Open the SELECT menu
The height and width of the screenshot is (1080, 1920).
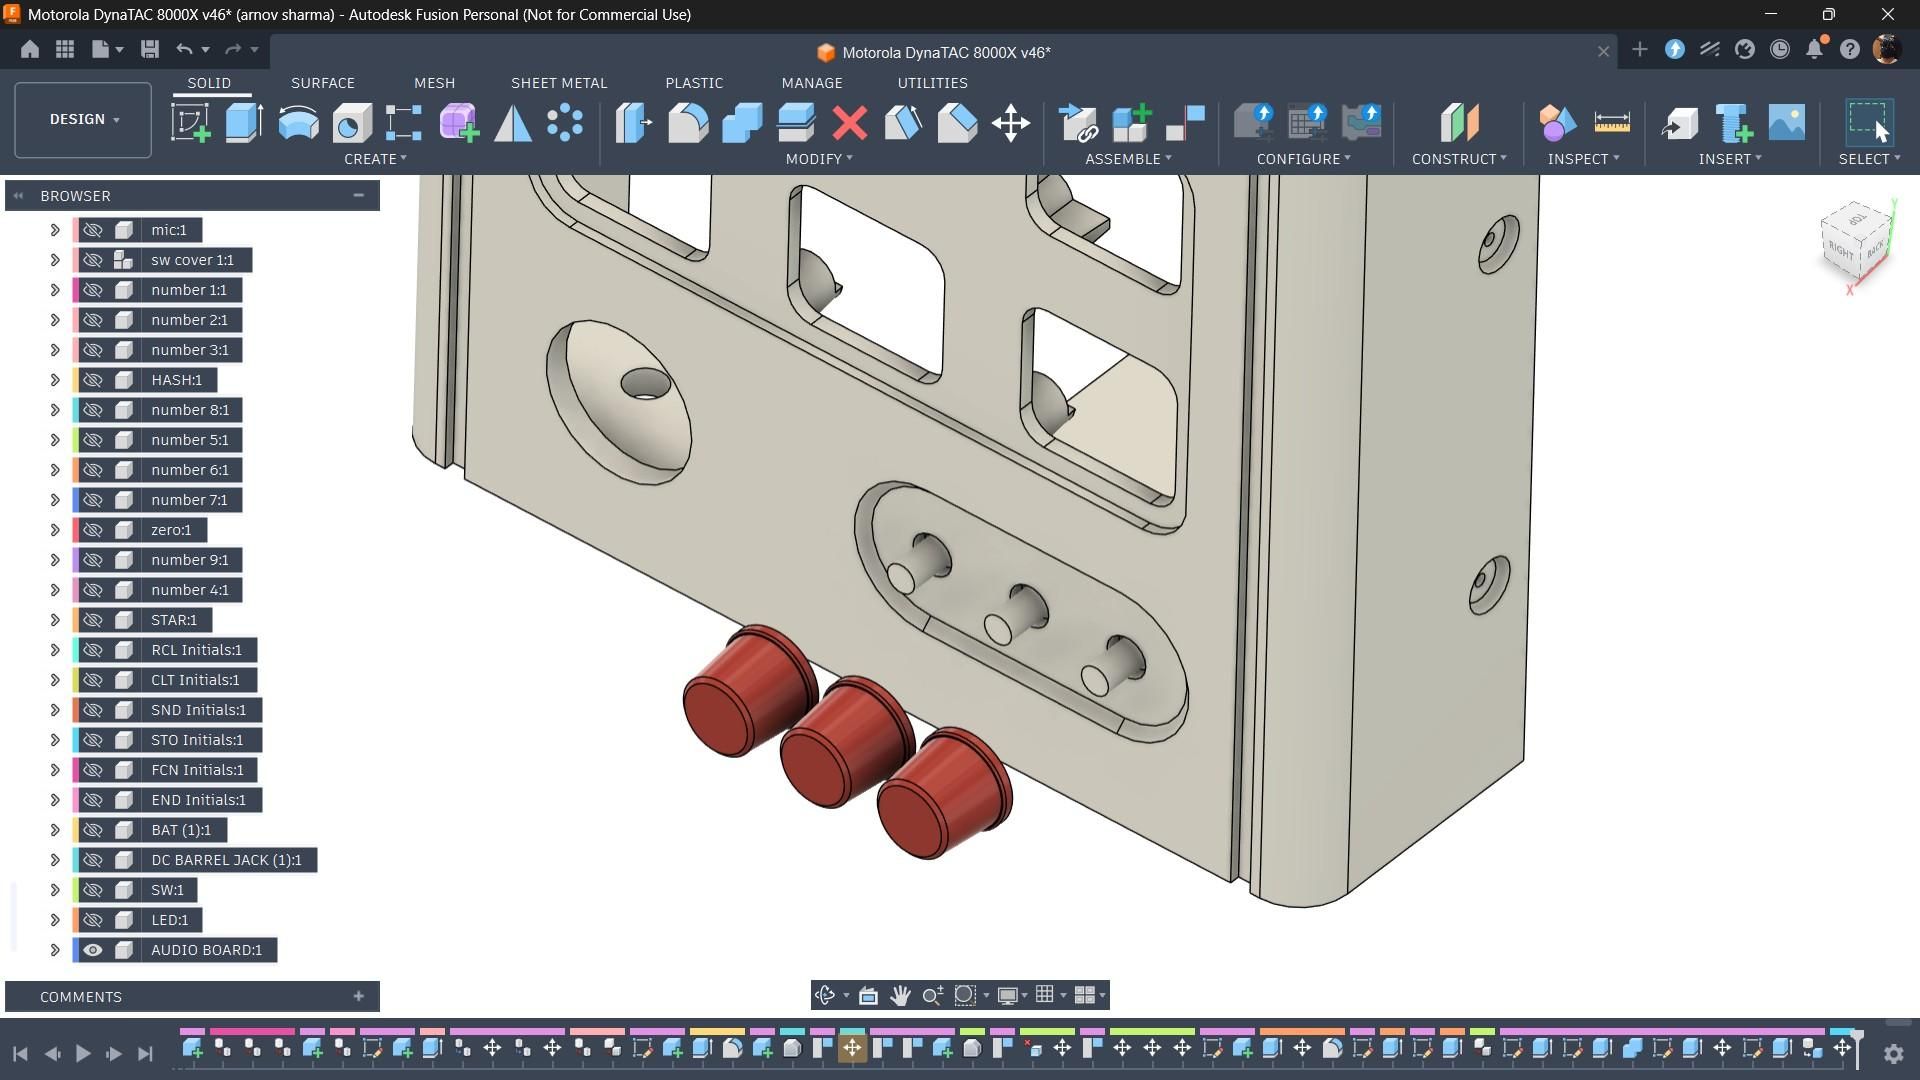point(1869,159)
